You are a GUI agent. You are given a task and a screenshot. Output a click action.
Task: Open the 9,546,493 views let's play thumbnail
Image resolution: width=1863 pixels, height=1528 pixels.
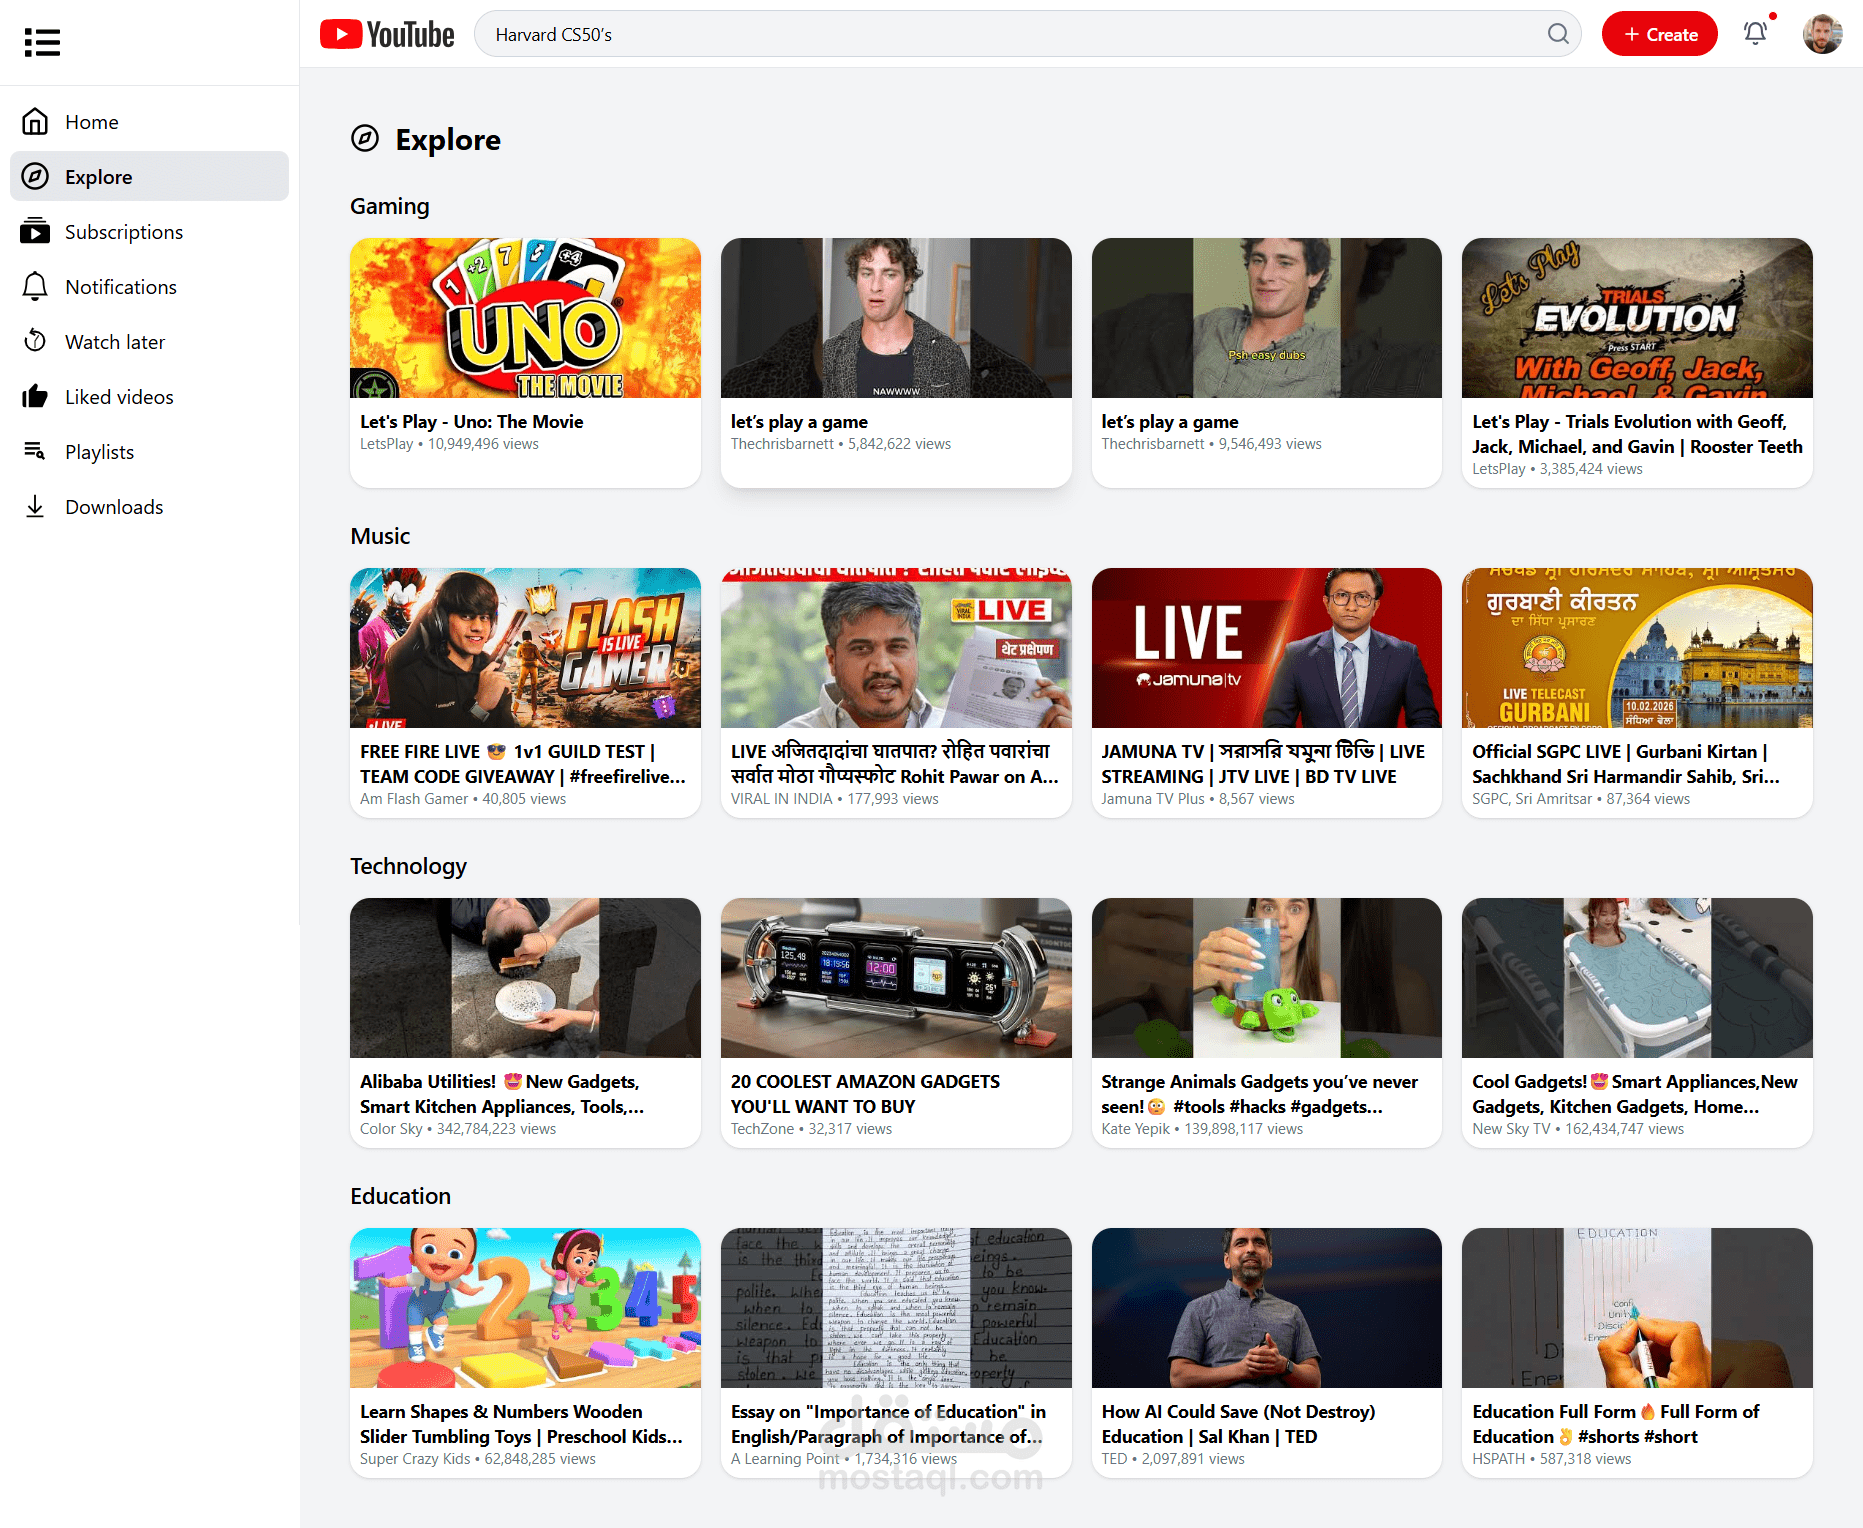coord(1267,318)
